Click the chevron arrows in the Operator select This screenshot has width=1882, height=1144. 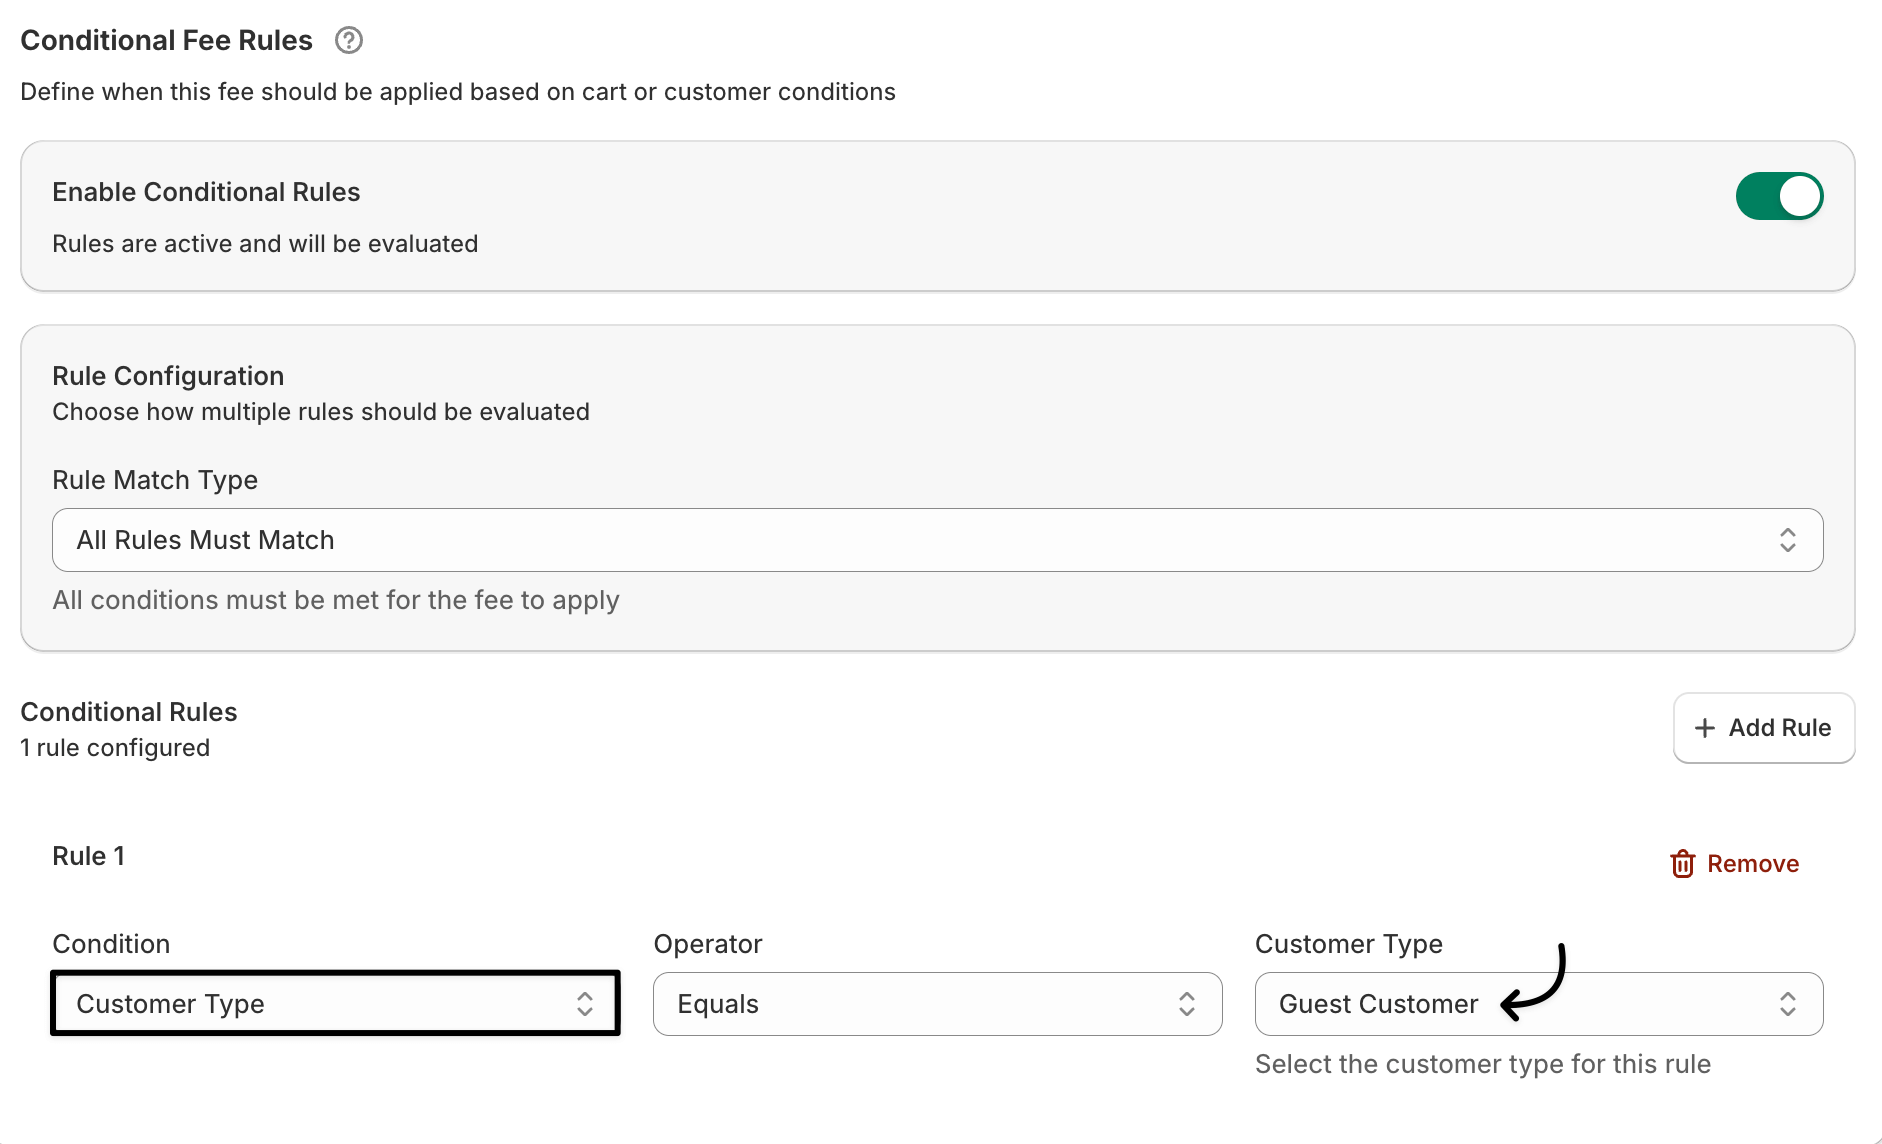(x=1186, y=1004)
